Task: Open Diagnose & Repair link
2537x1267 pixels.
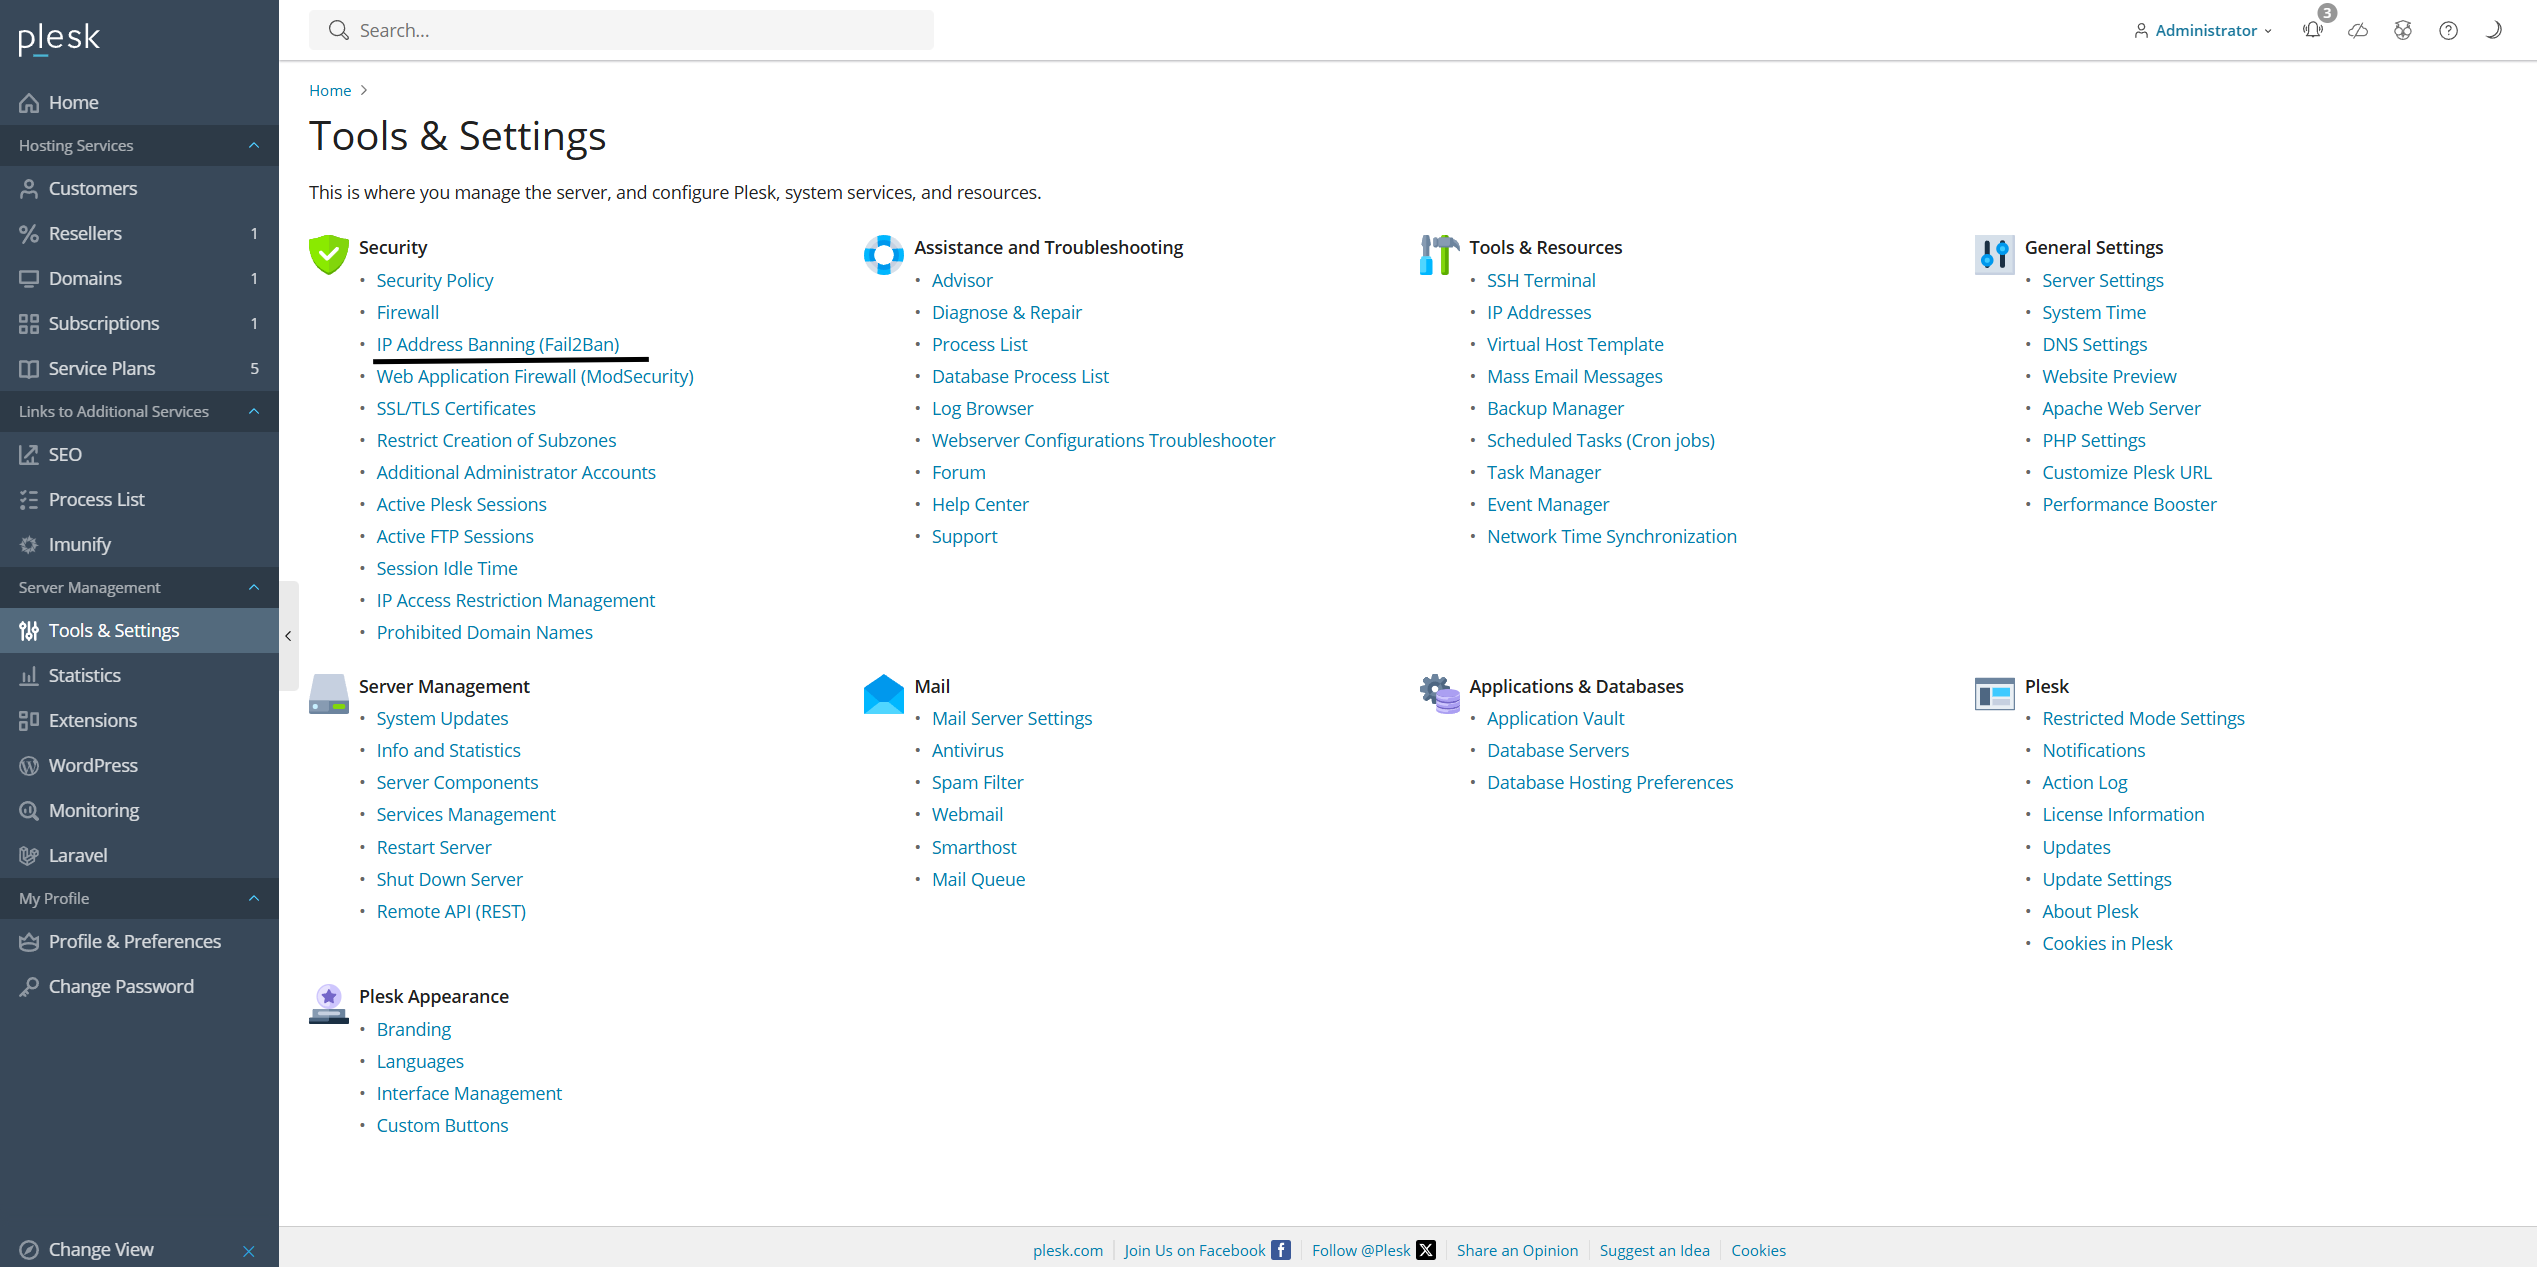Action: [x=1007, y=312]
